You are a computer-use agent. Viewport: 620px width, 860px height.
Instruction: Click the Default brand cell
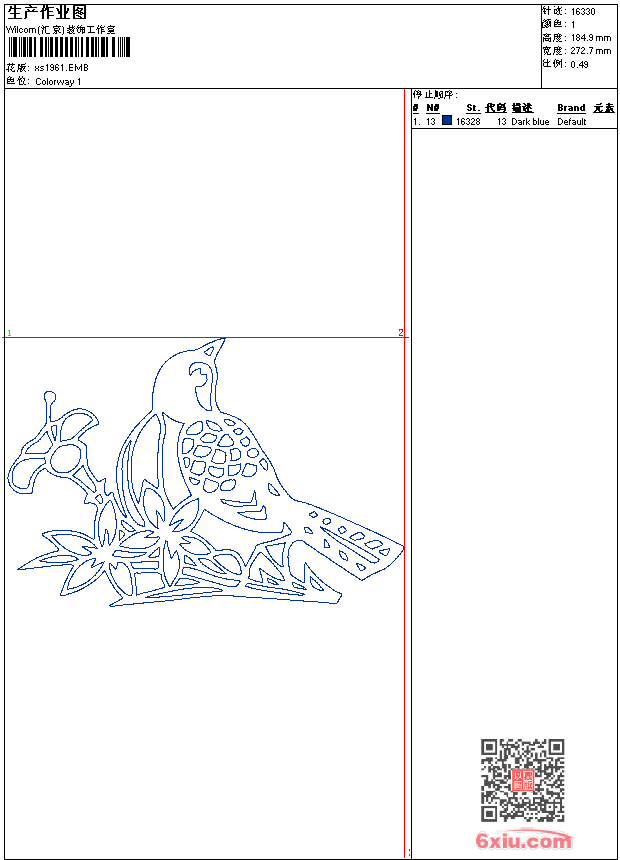click(x=572, y=122)
